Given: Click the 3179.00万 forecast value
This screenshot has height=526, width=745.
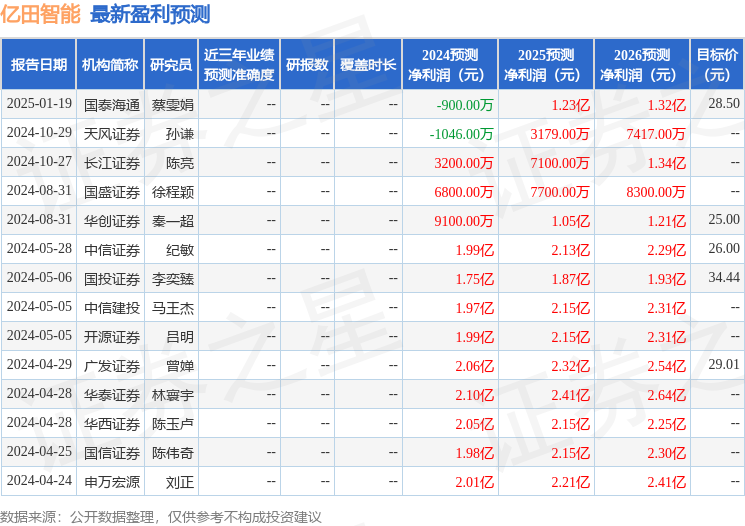Looking at the screenshot, I should click(560, 134).
